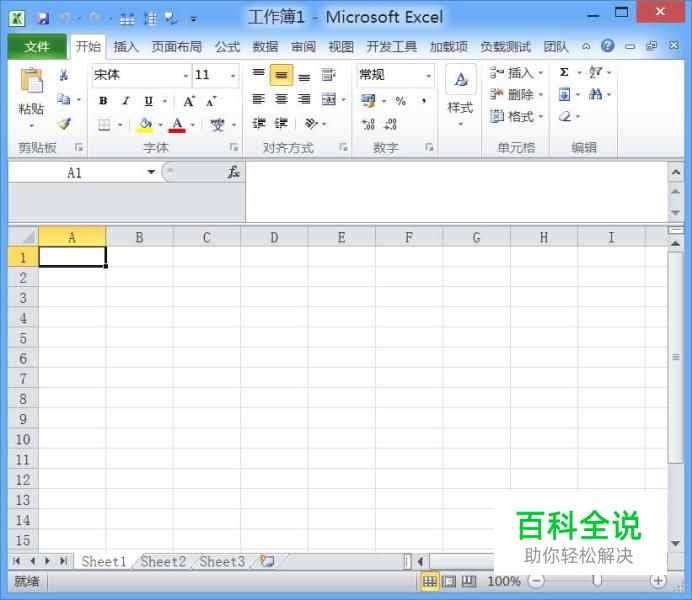Expand the 粘贴 paste options arrow
Screen dimensions: 692x600
tap(31, 126)
